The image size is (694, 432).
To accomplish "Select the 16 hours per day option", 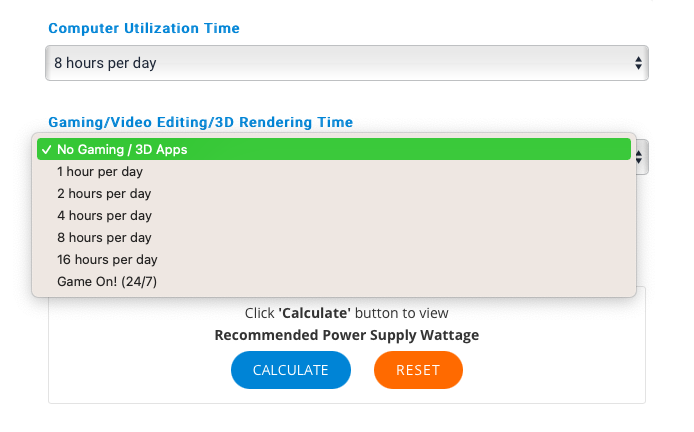I will (108, 260).
